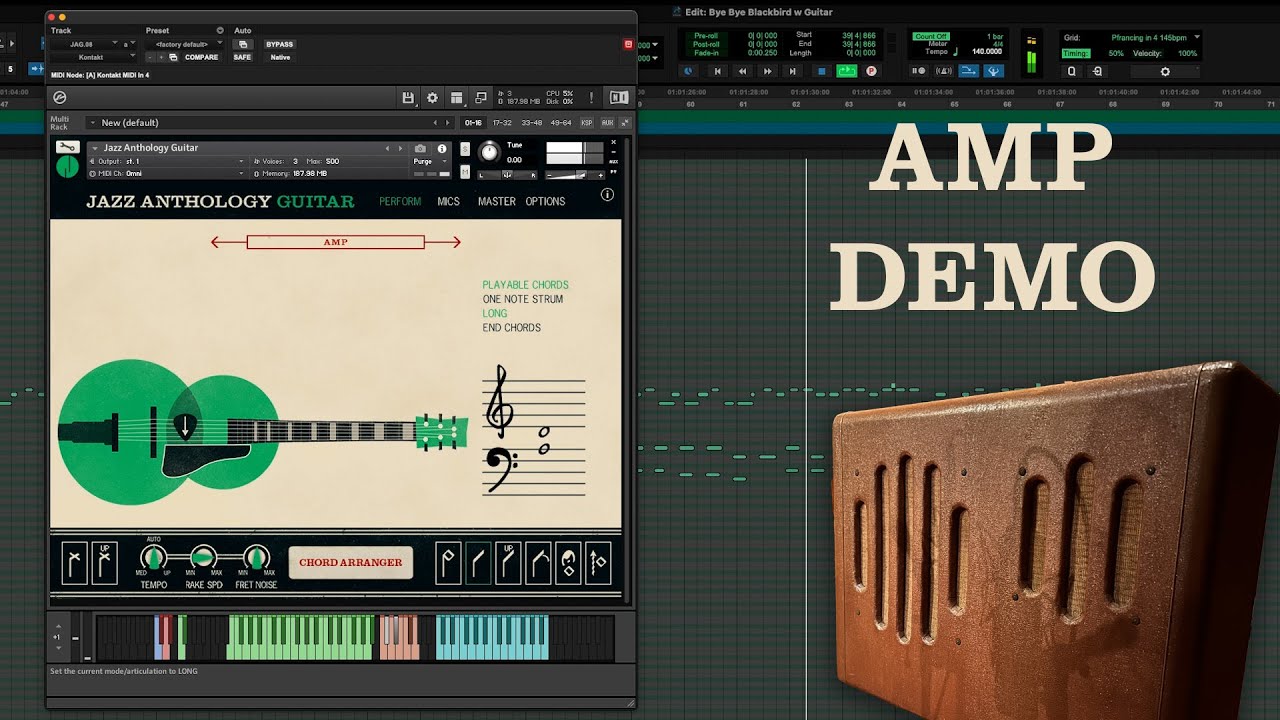Viewport: 1280px width, 720px height.
Task: Click Pro Tools fast forward button
Action: click(x=768, y=71)
